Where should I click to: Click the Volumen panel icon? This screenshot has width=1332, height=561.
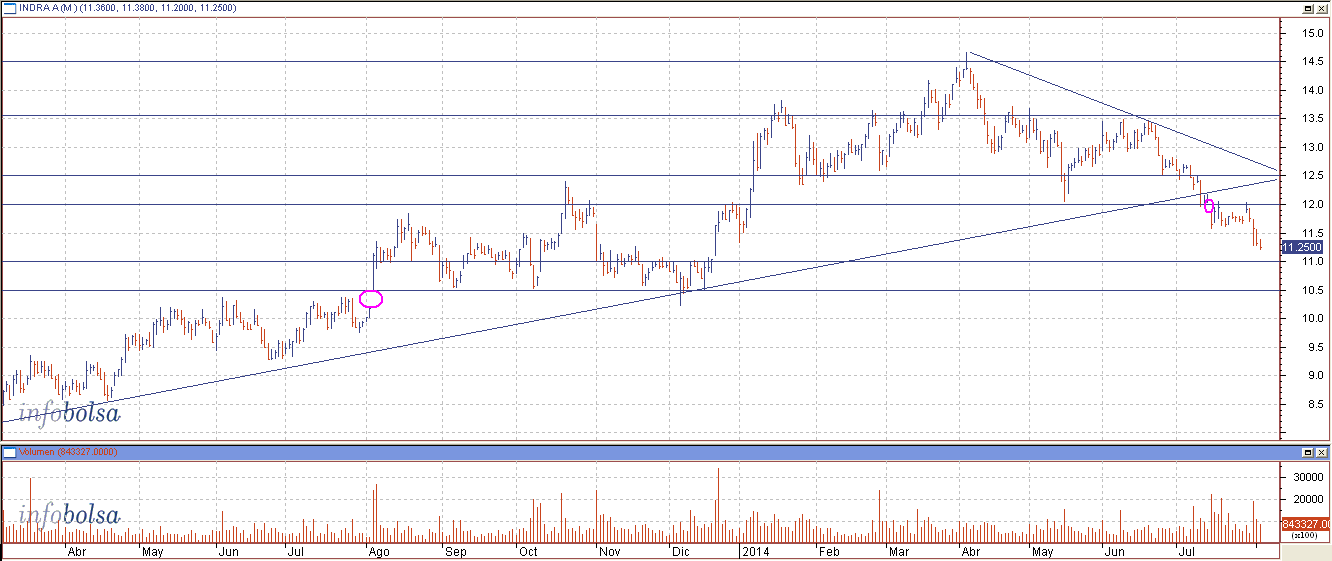pyautogui.click(x=9, y=452)
